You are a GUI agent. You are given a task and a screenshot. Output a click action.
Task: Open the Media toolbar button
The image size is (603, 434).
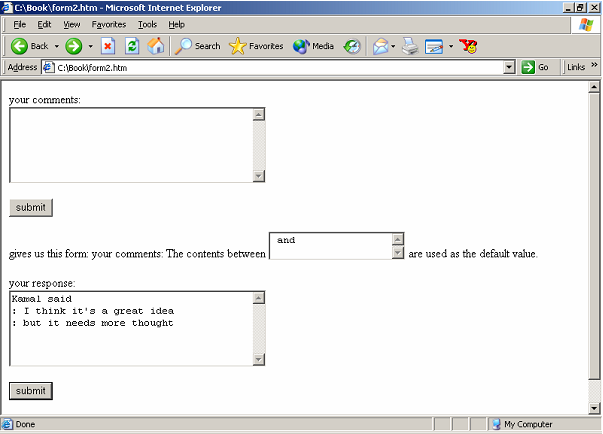click(x=313, y=46)
